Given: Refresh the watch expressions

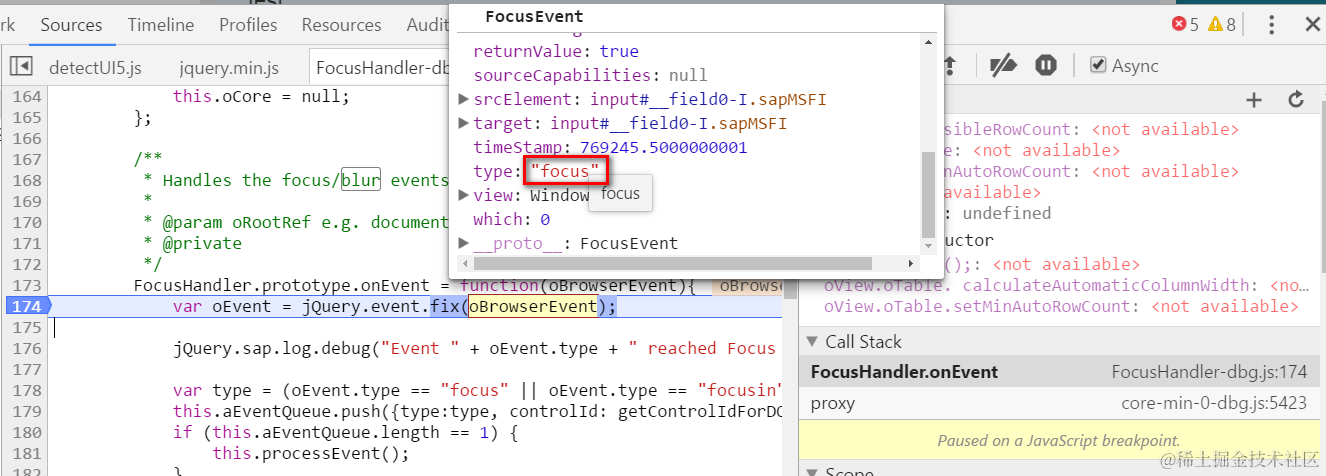Looking at the screenshot, I should tap(1296, 99).
